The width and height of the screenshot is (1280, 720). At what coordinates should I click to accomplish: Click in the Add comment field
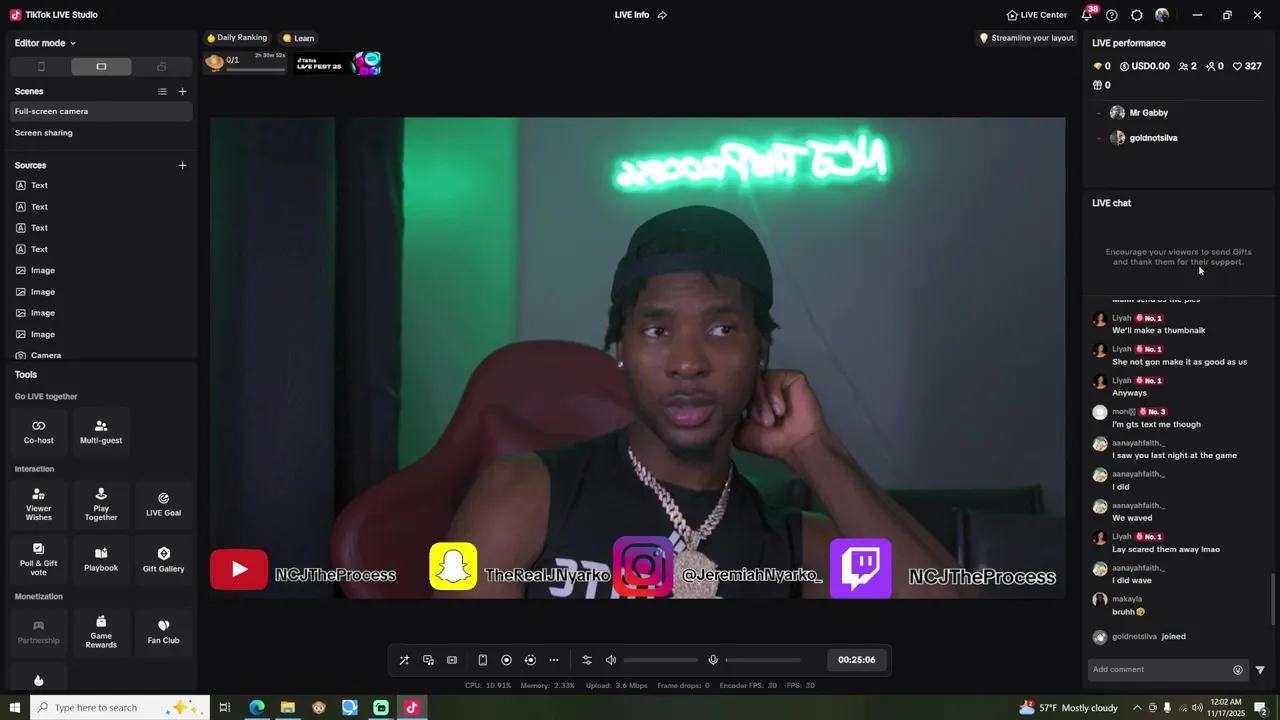click(1160, 669)
